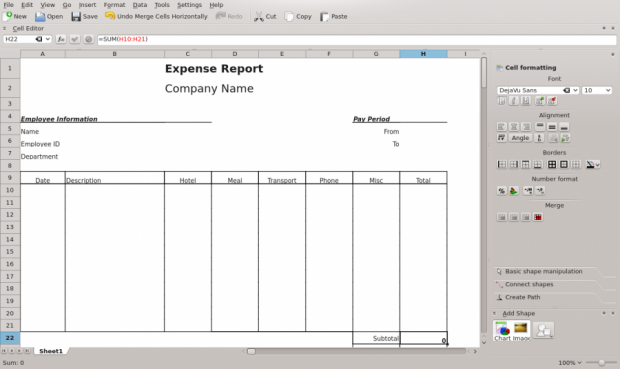Click the first Merge cells icon
The width and height of the screenshot is (620, 369).
tap(501, 217)
